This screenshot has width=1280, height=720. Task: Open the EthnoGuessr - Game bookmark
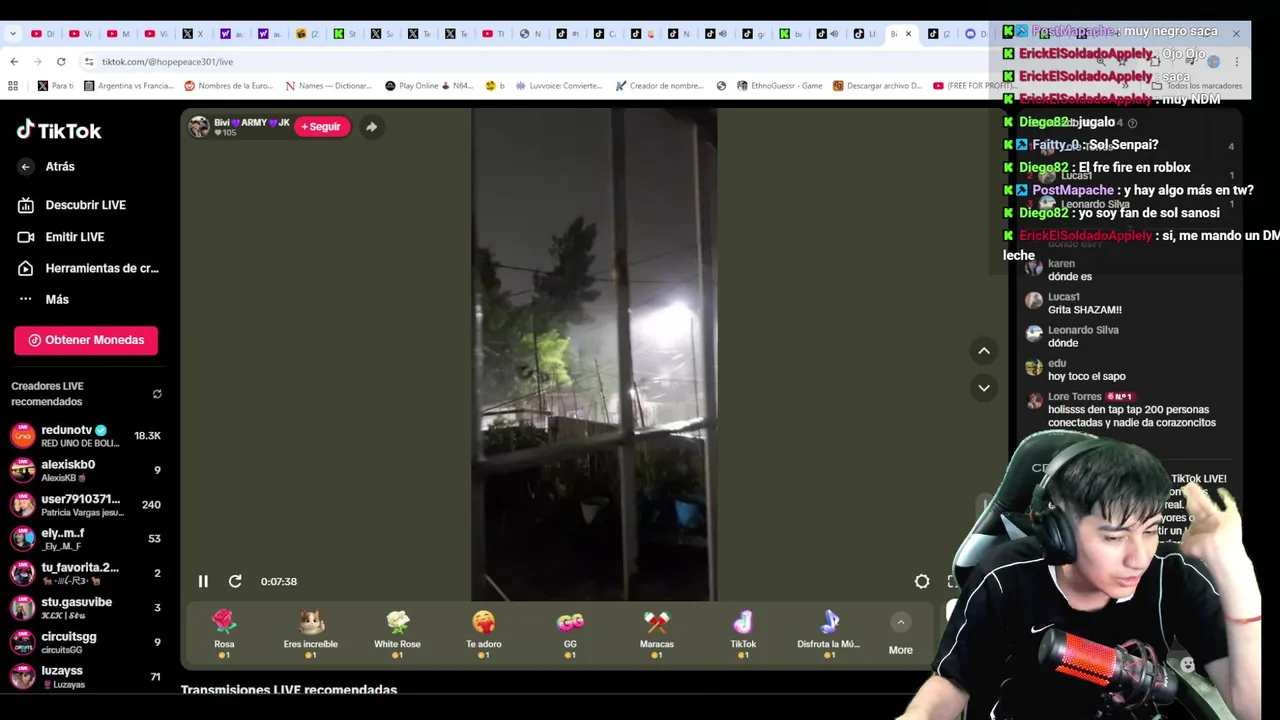[x=780, y=86]
